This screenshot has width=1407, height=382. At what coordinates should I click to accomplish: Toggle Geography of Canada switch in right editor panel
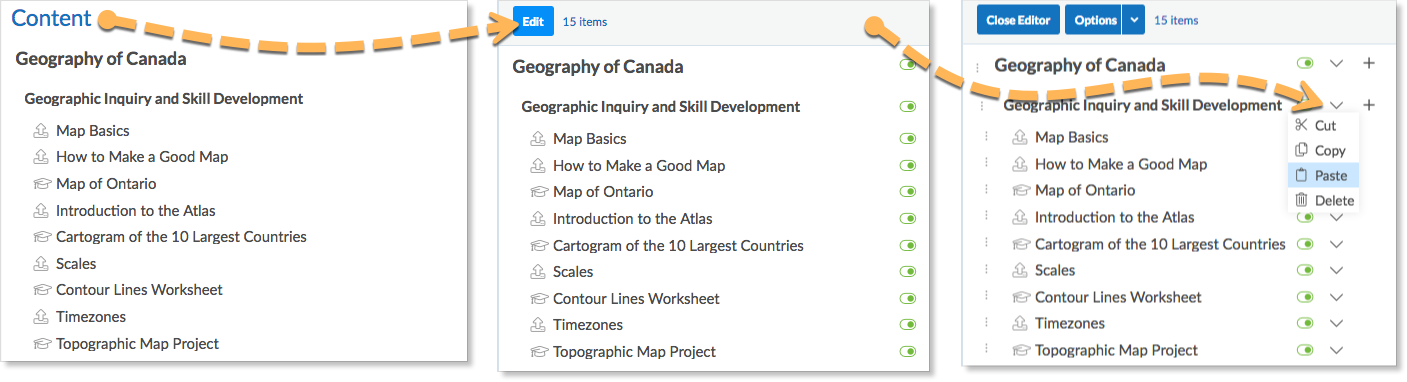pyautogui.click(x=1305, y=63)
